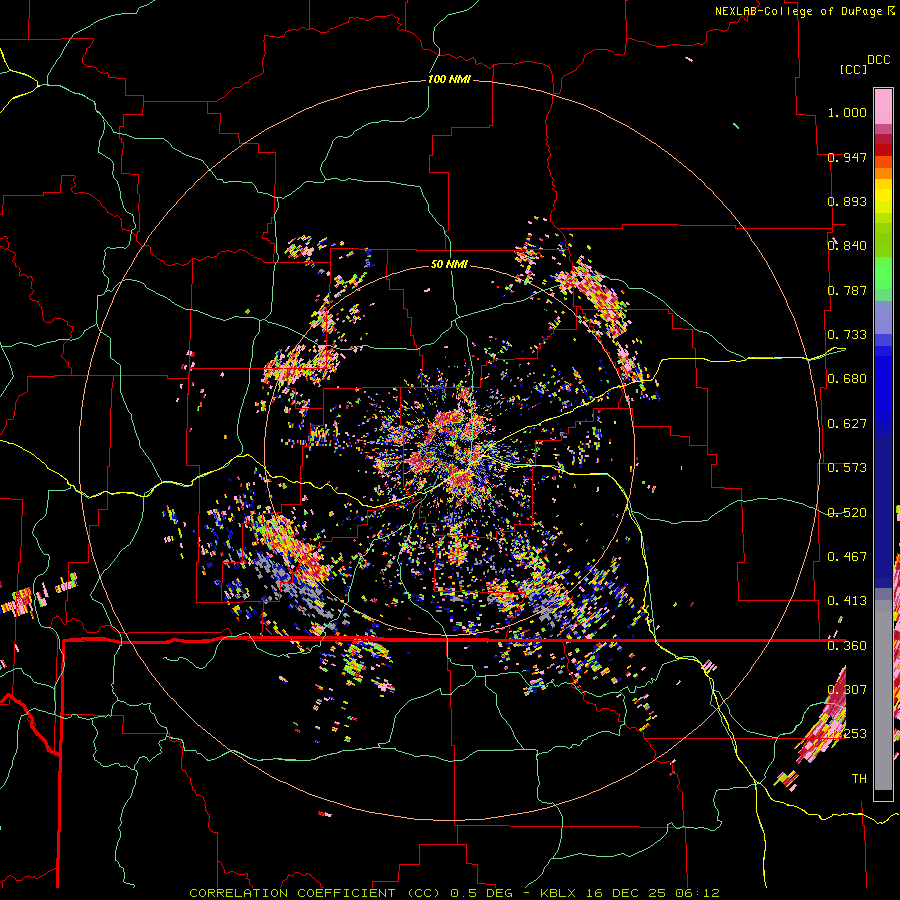Pick the red segment of the color bar
Image resolution: width=900 pixels, height=900 pixels.
click(x=883, y=150)
